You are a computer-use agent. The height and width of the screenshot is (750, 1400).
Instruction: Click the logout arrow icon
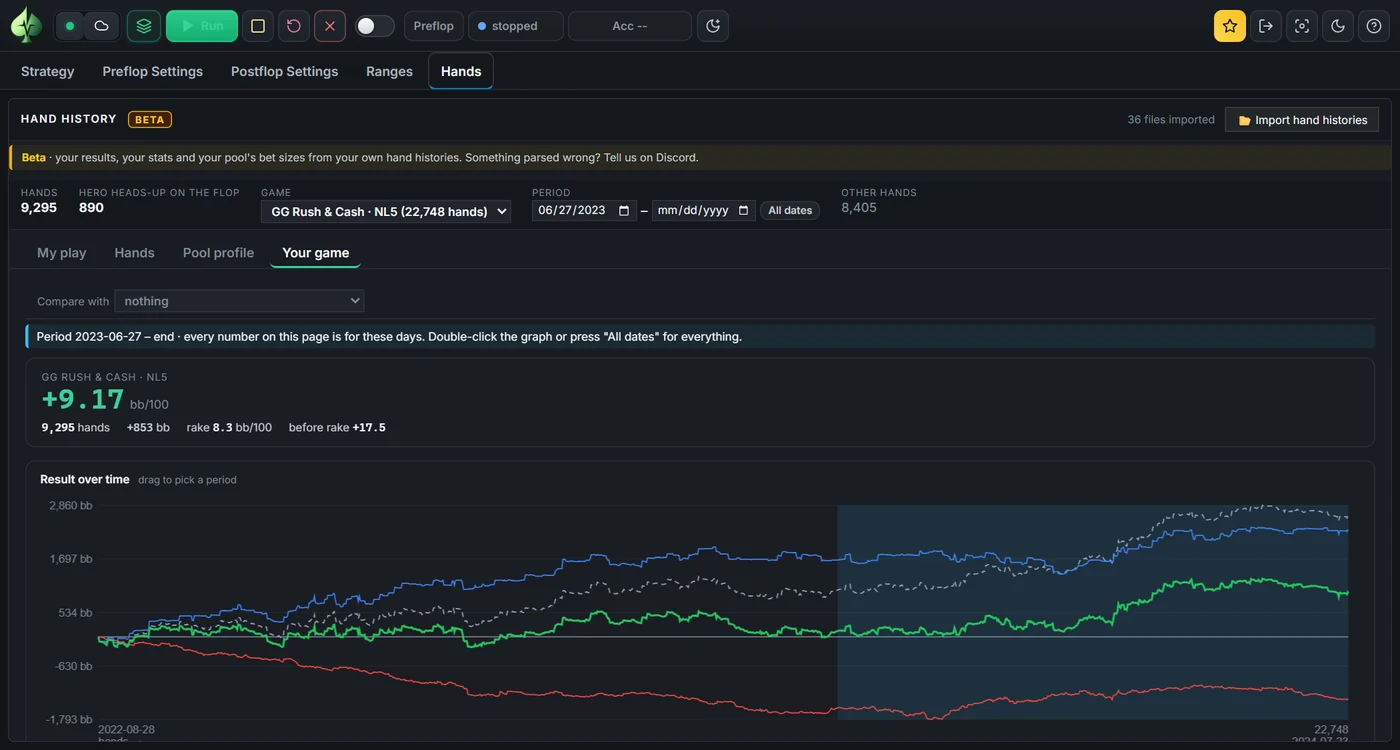[x=1266, y=26]
